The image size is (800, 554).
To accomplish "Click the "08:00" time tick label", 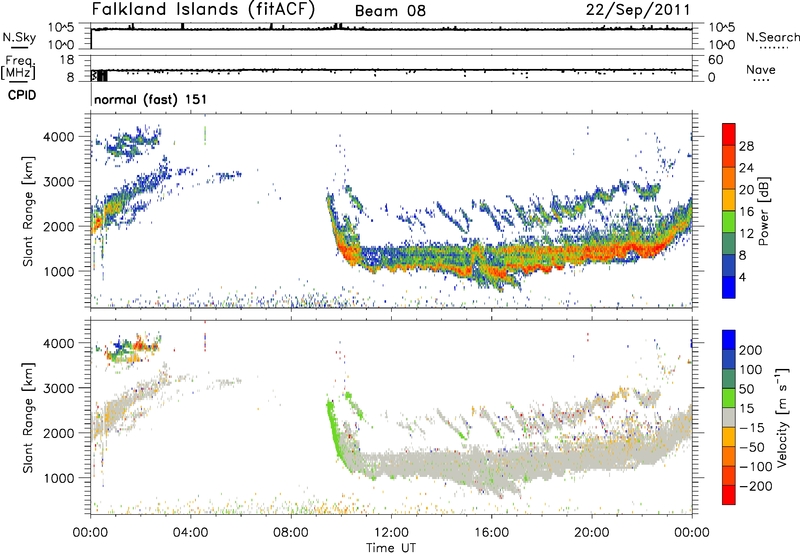I will click(x=291, y=533).
